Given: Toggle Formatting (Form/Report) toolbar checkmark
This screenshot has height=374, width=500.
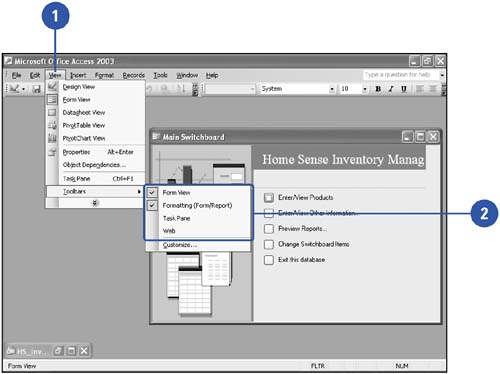Looking at the screenshot, I should pos(152,205).
